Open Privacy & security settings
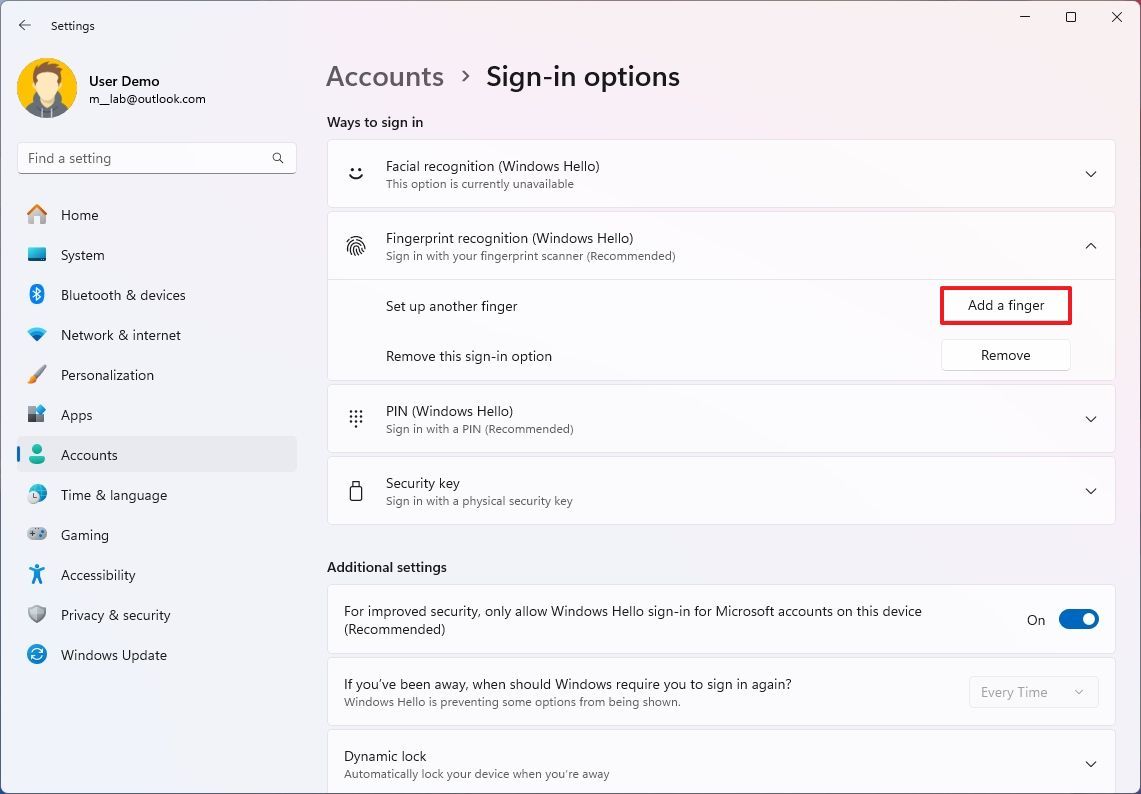Screen dimensions: 1141x794 (x=116, y=615)
